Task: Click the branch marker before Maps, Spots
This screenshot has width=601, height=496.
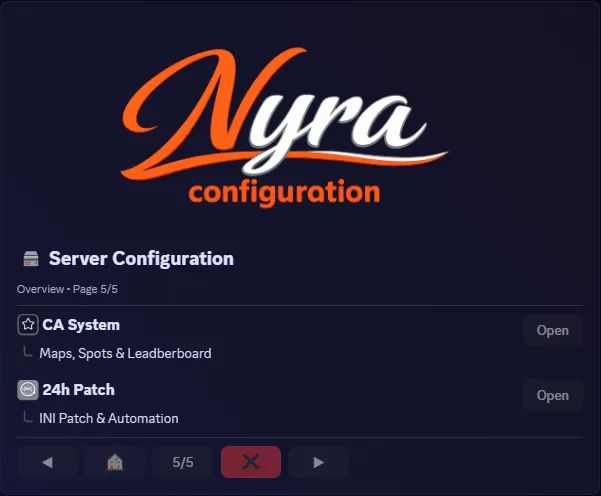Action: (x=27, y=352)
